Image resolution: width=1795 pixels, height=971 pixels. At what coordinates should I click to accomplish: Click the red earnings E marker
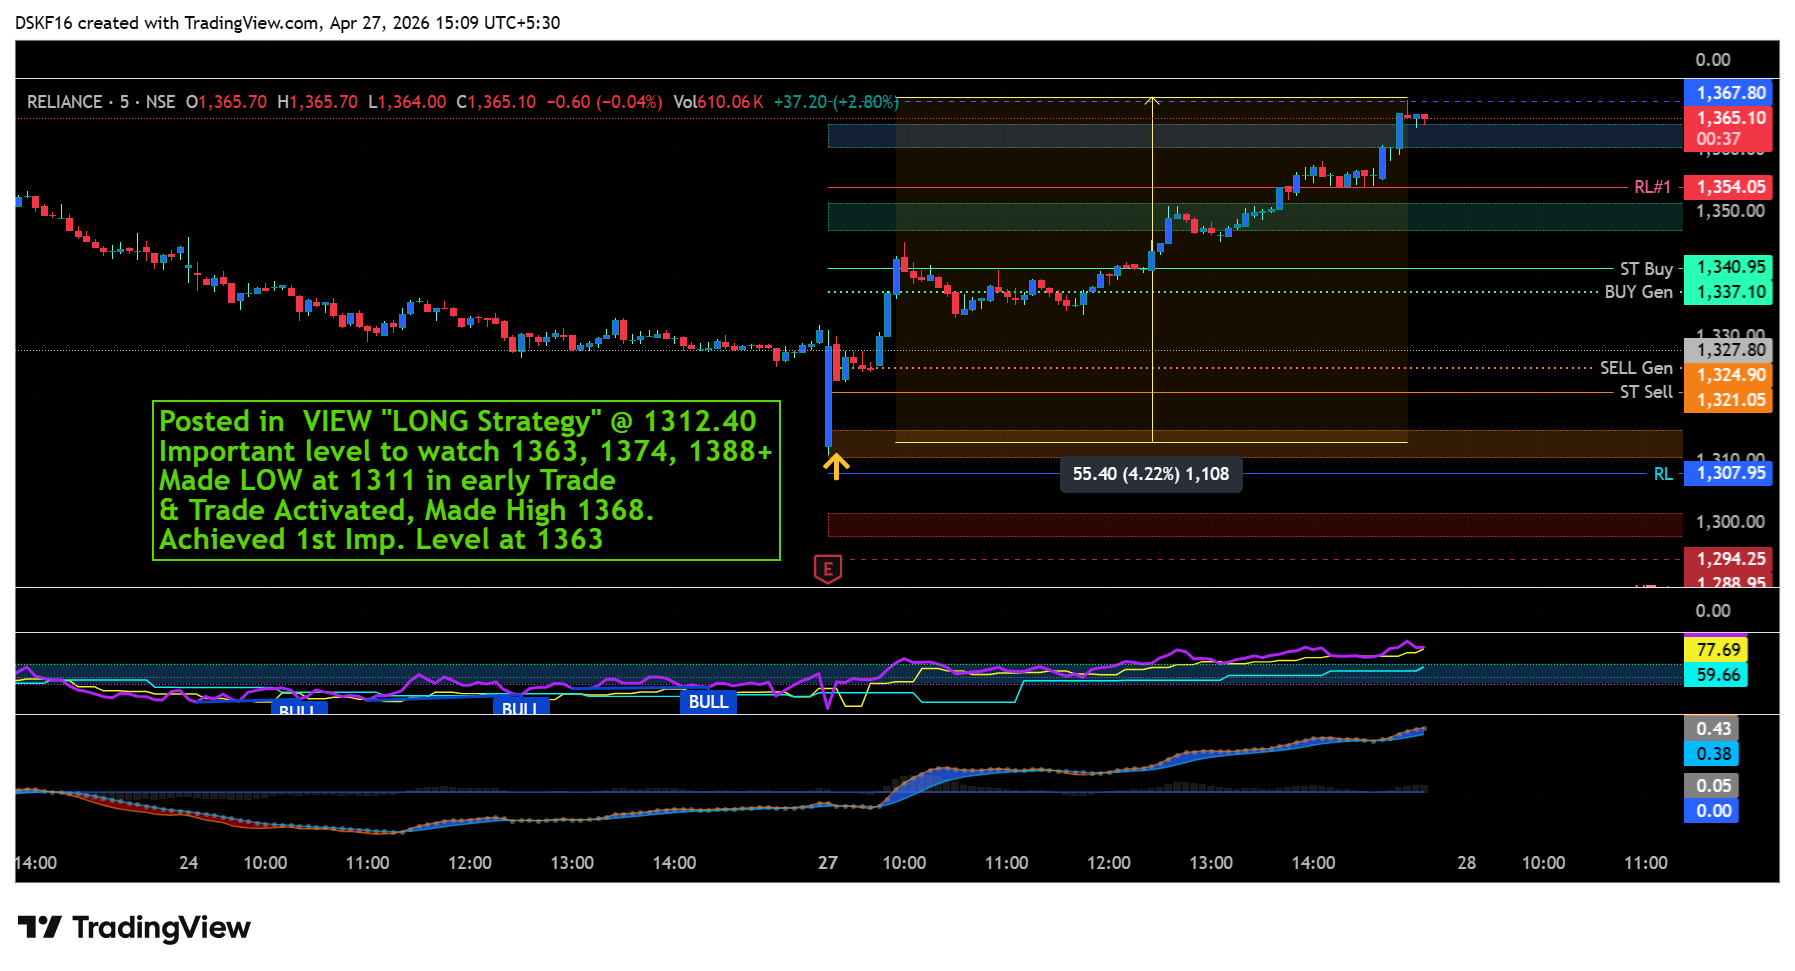click(x=828, y=569)
